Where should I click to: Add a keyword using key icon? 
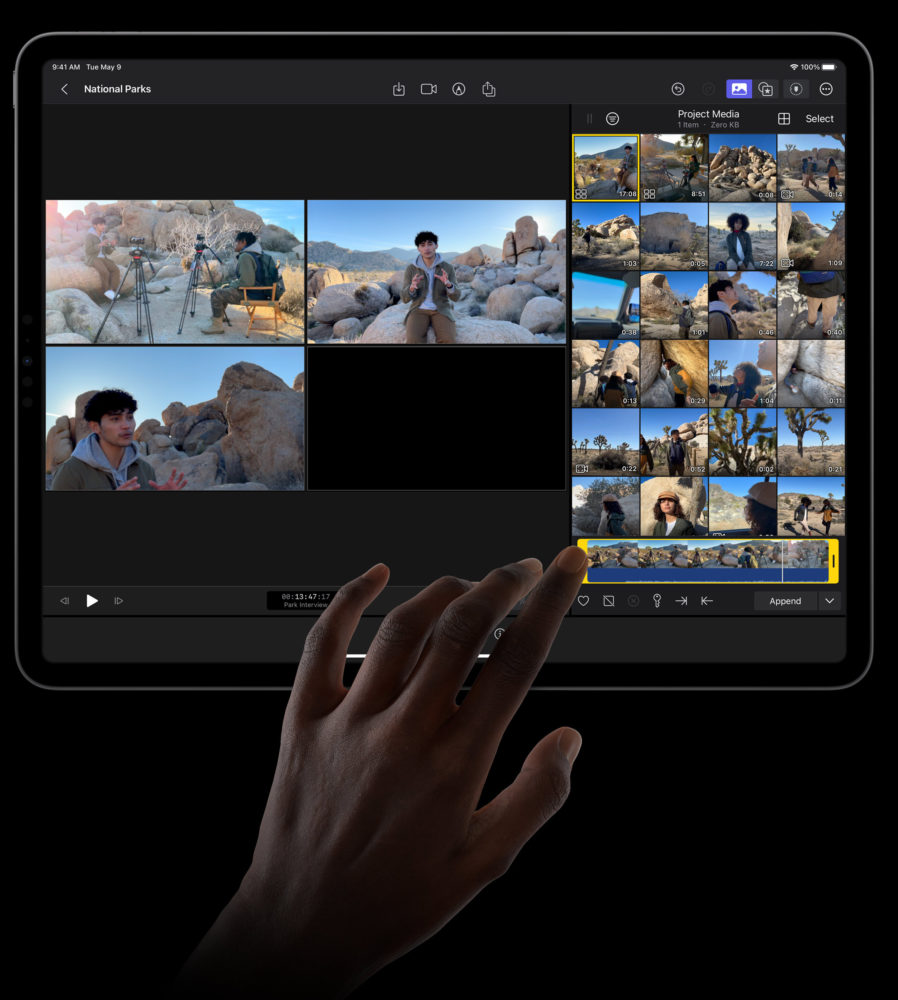[657, 601]
